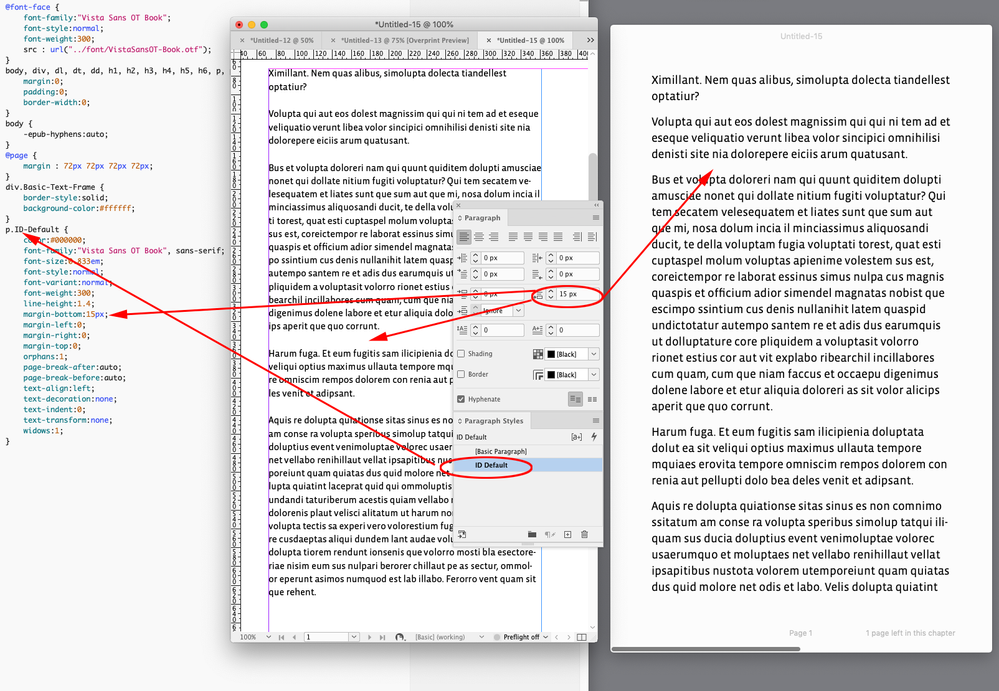The width and height of the screenshot is (999, 691).
Task: Choose Justify with last line aligned right
Action: point(543,236)
